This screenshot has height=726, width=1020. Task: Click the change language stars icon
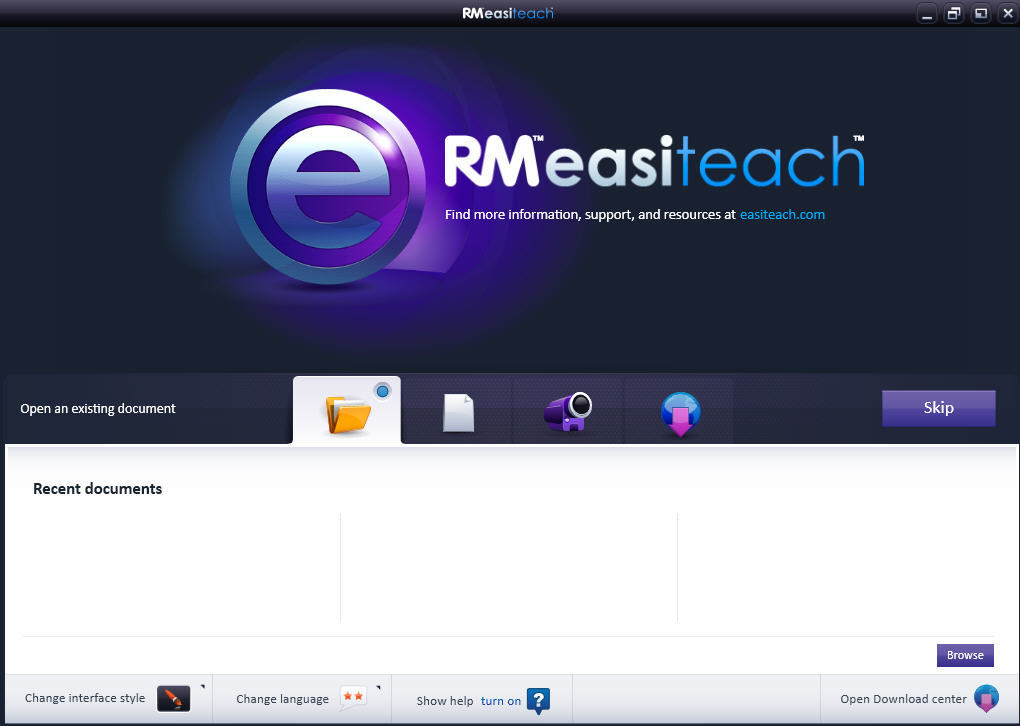pos(353,698)
